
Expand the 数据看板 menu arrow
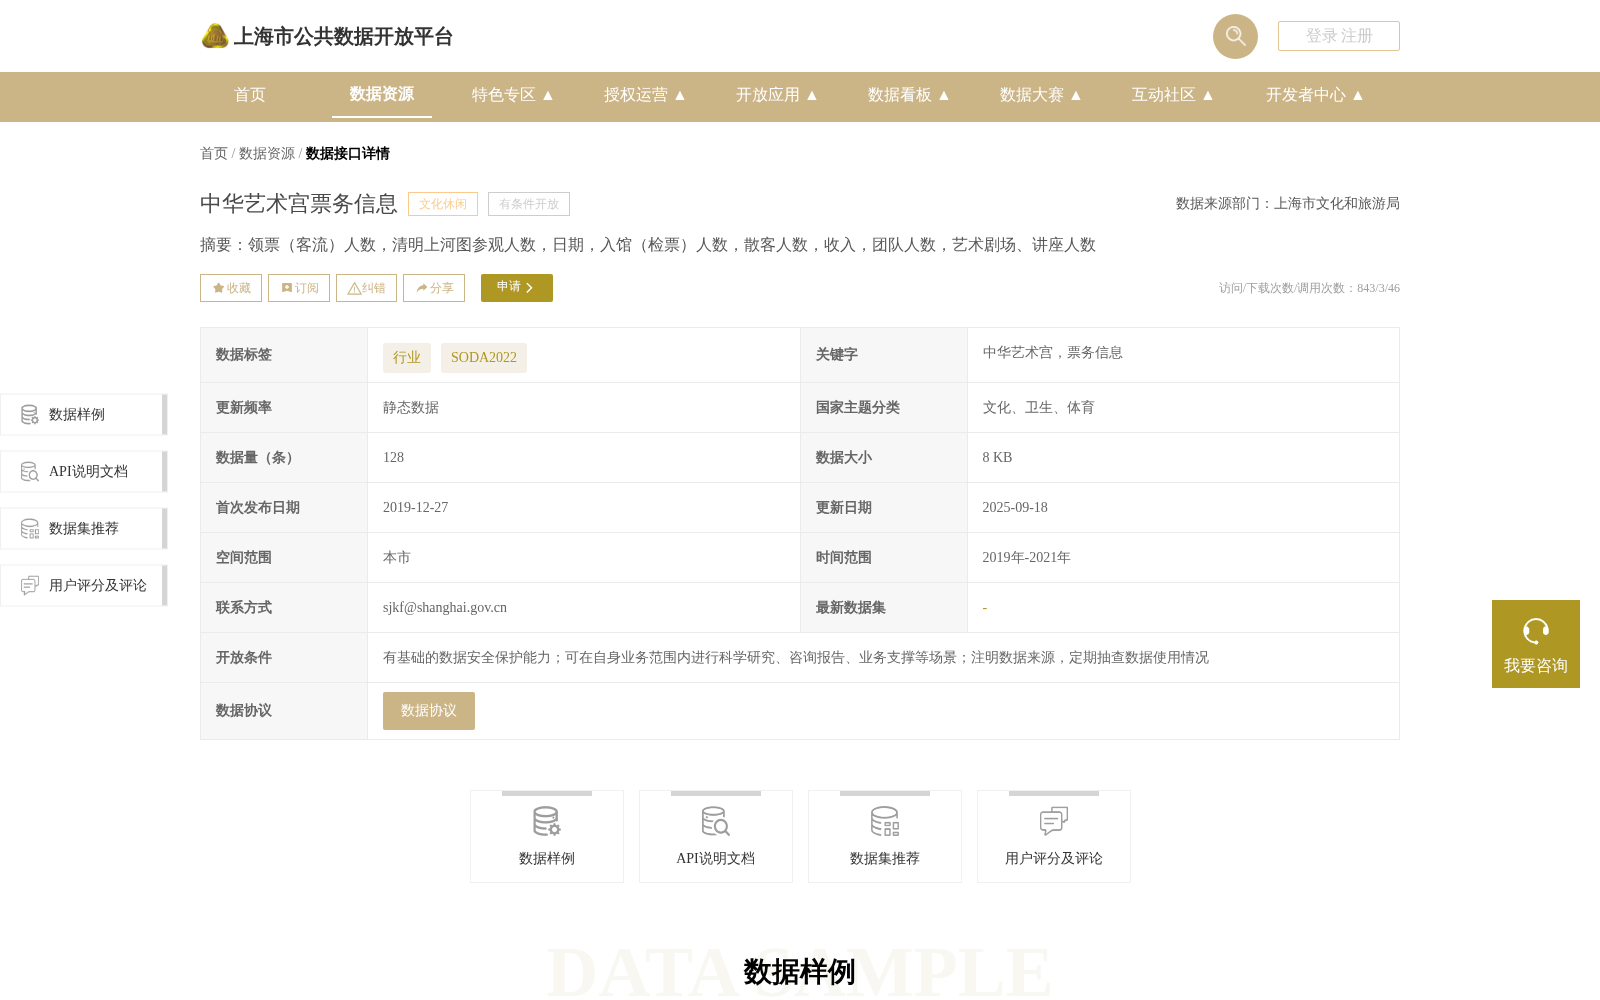944,95
